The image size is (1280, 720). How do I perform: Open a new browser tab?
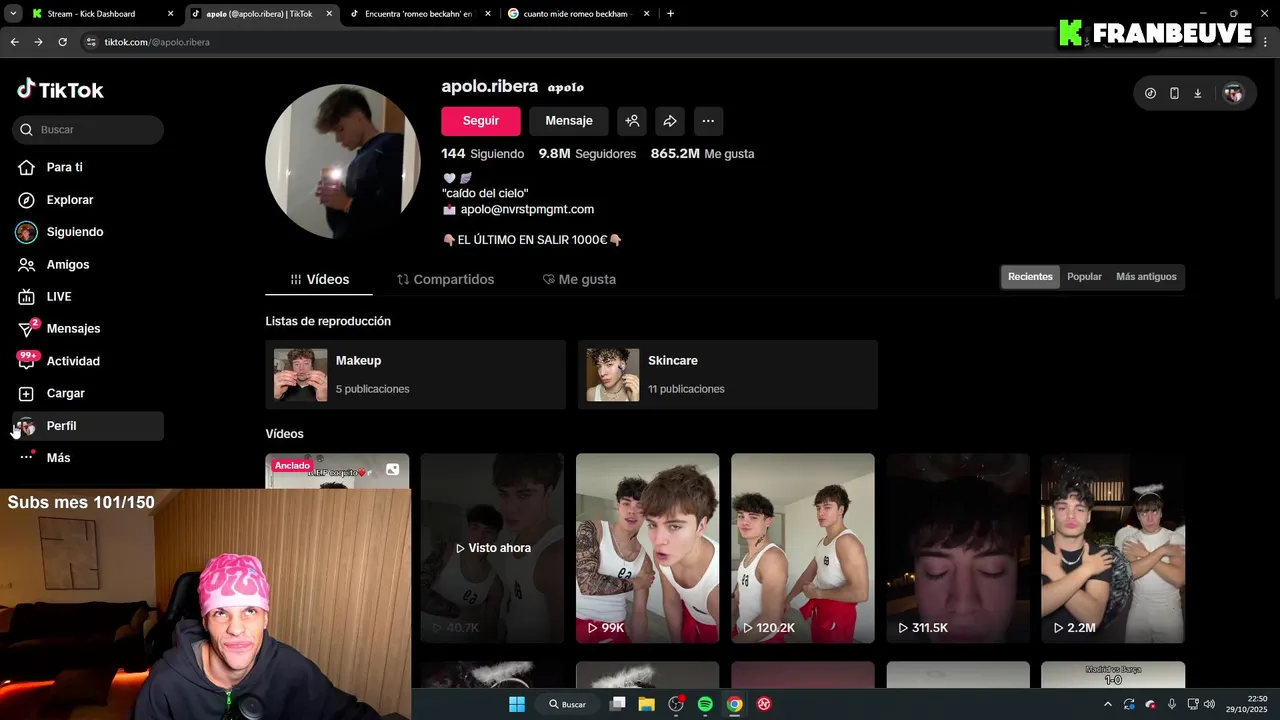coord(670,14)
